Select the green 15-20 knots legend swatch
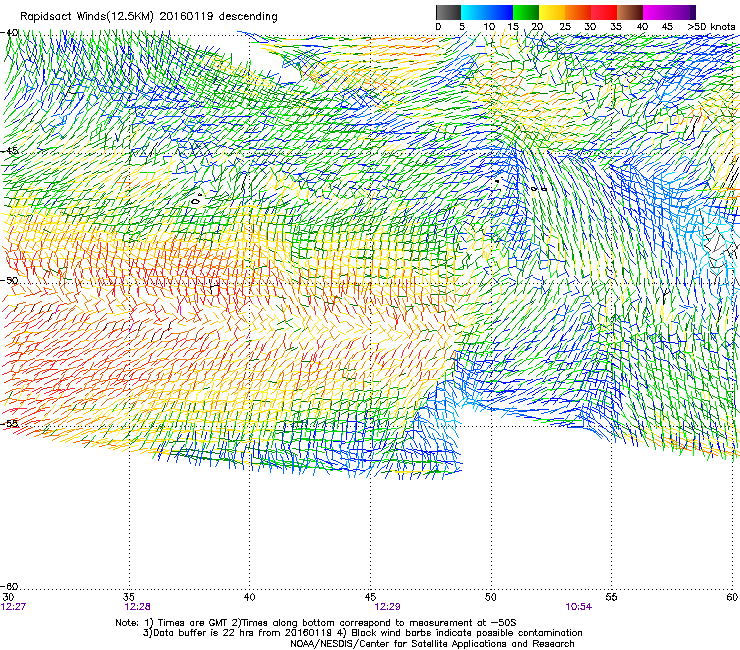Screen dimensions: 740x650 [526, 12]
